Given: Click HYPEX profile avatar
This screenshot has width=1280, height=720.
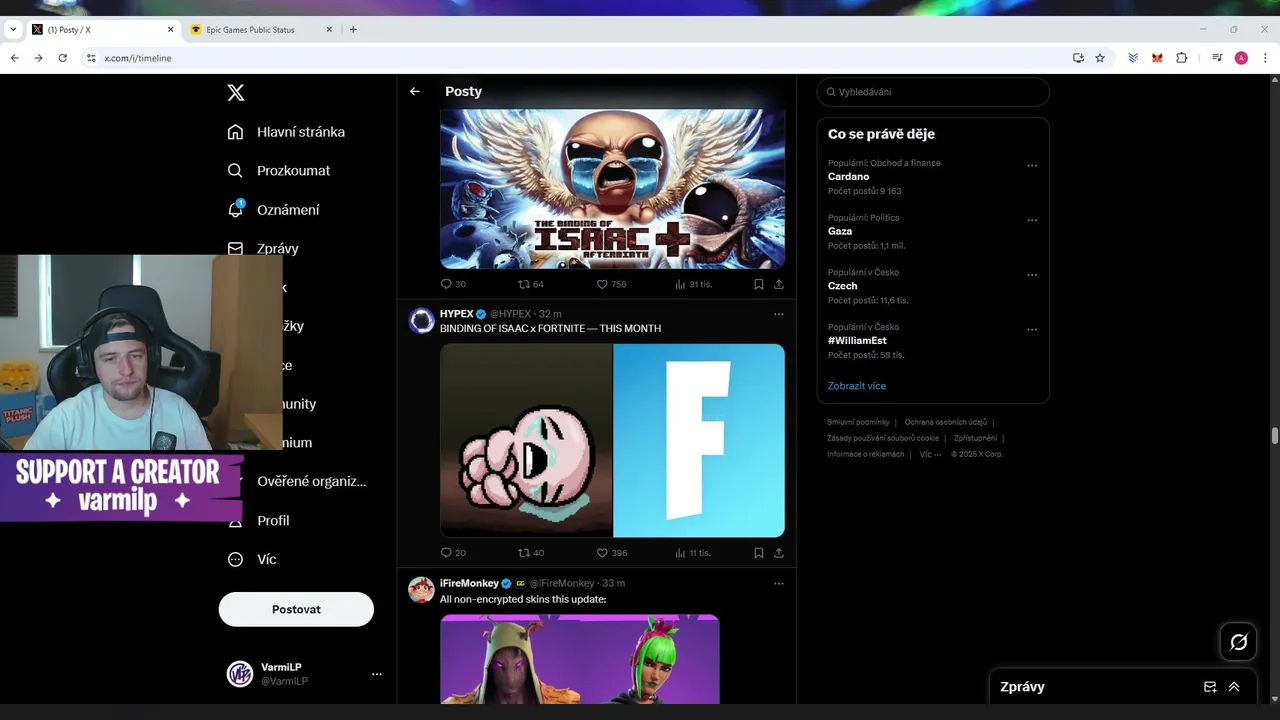Looking at the screenshot, I should click(x=422, y=321).
